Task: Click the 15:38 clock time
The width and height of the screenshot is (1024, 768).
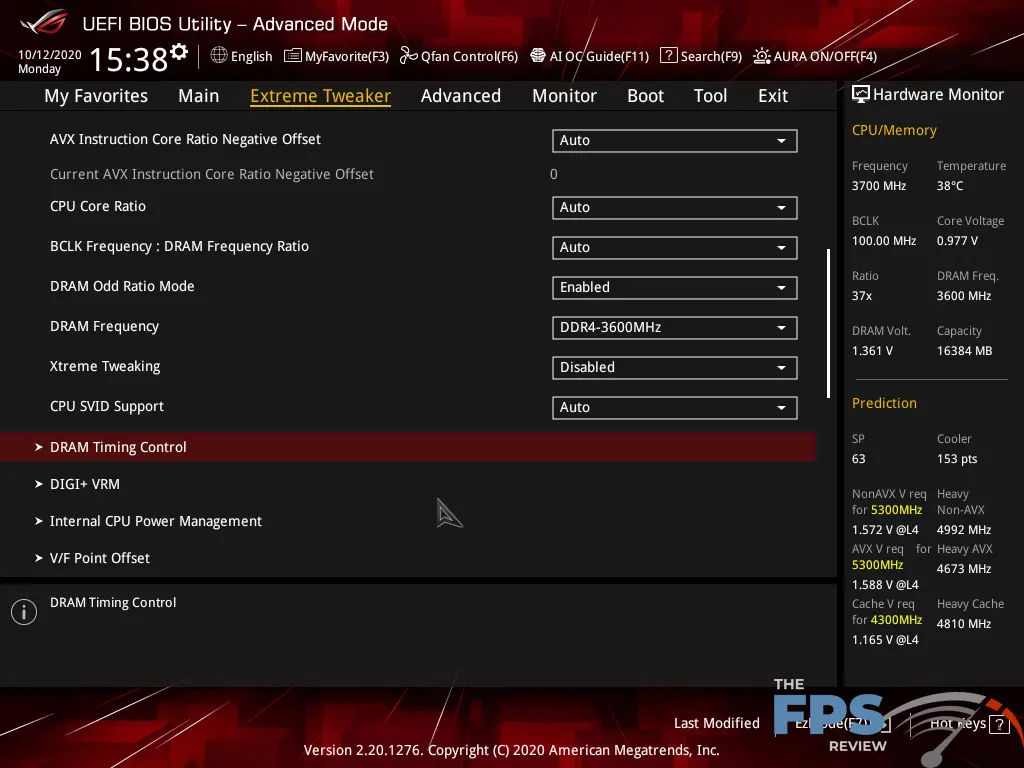Action: pos(129,59)
